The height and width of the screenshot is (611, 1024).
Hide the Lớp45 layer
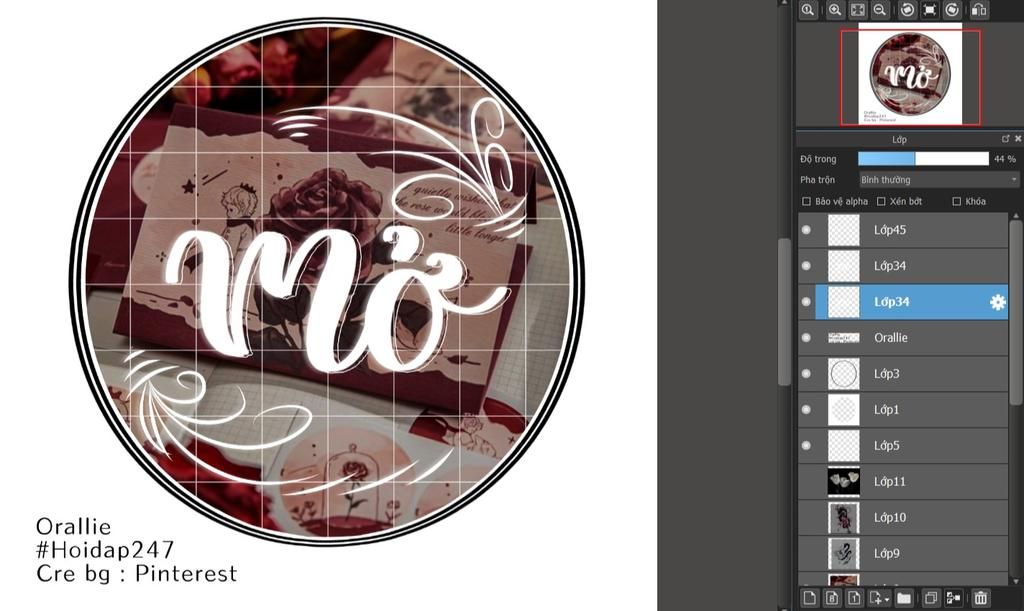(806, 230)
